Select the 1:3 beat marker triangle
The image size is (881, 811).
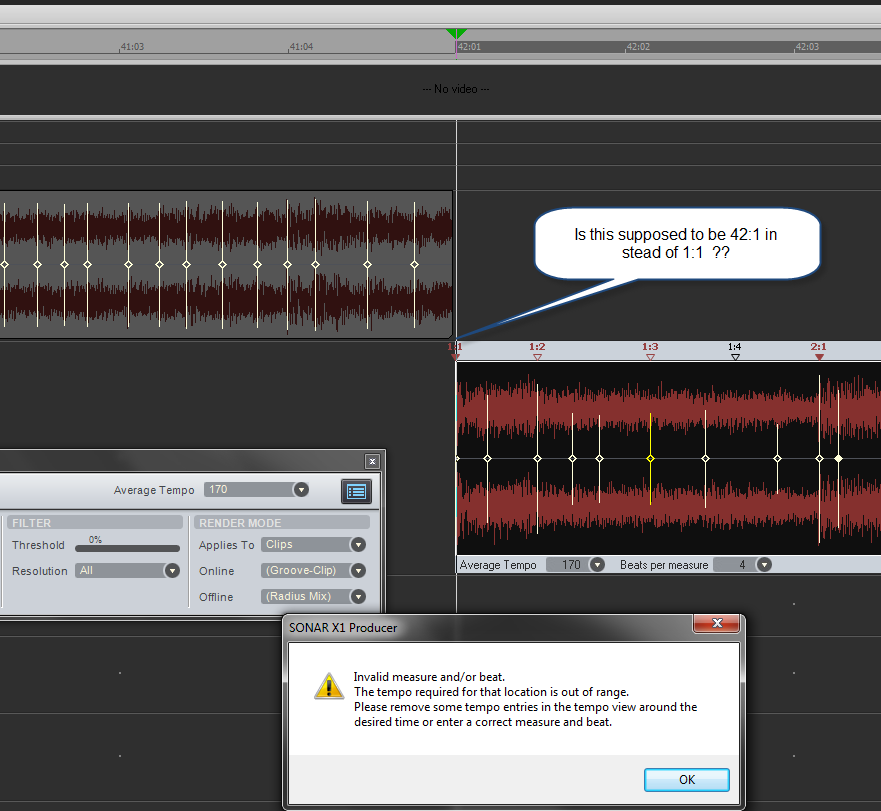click(x=650, y=356)
